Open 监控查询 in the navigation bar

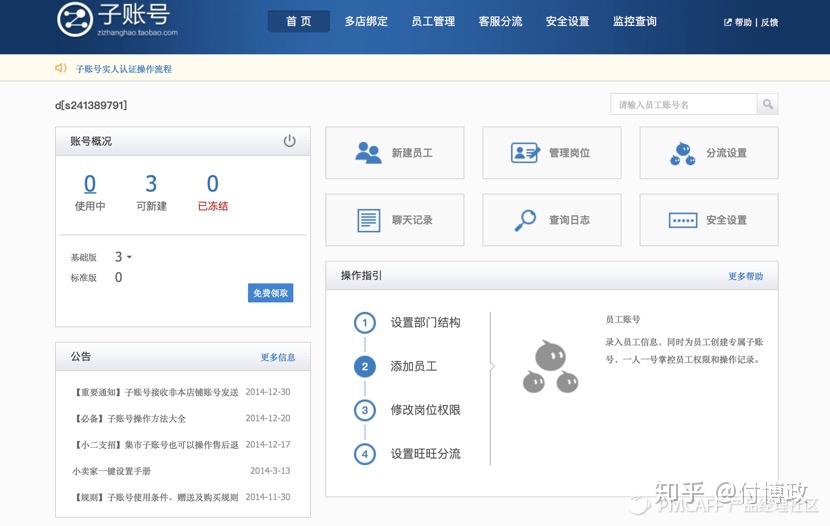635,21
